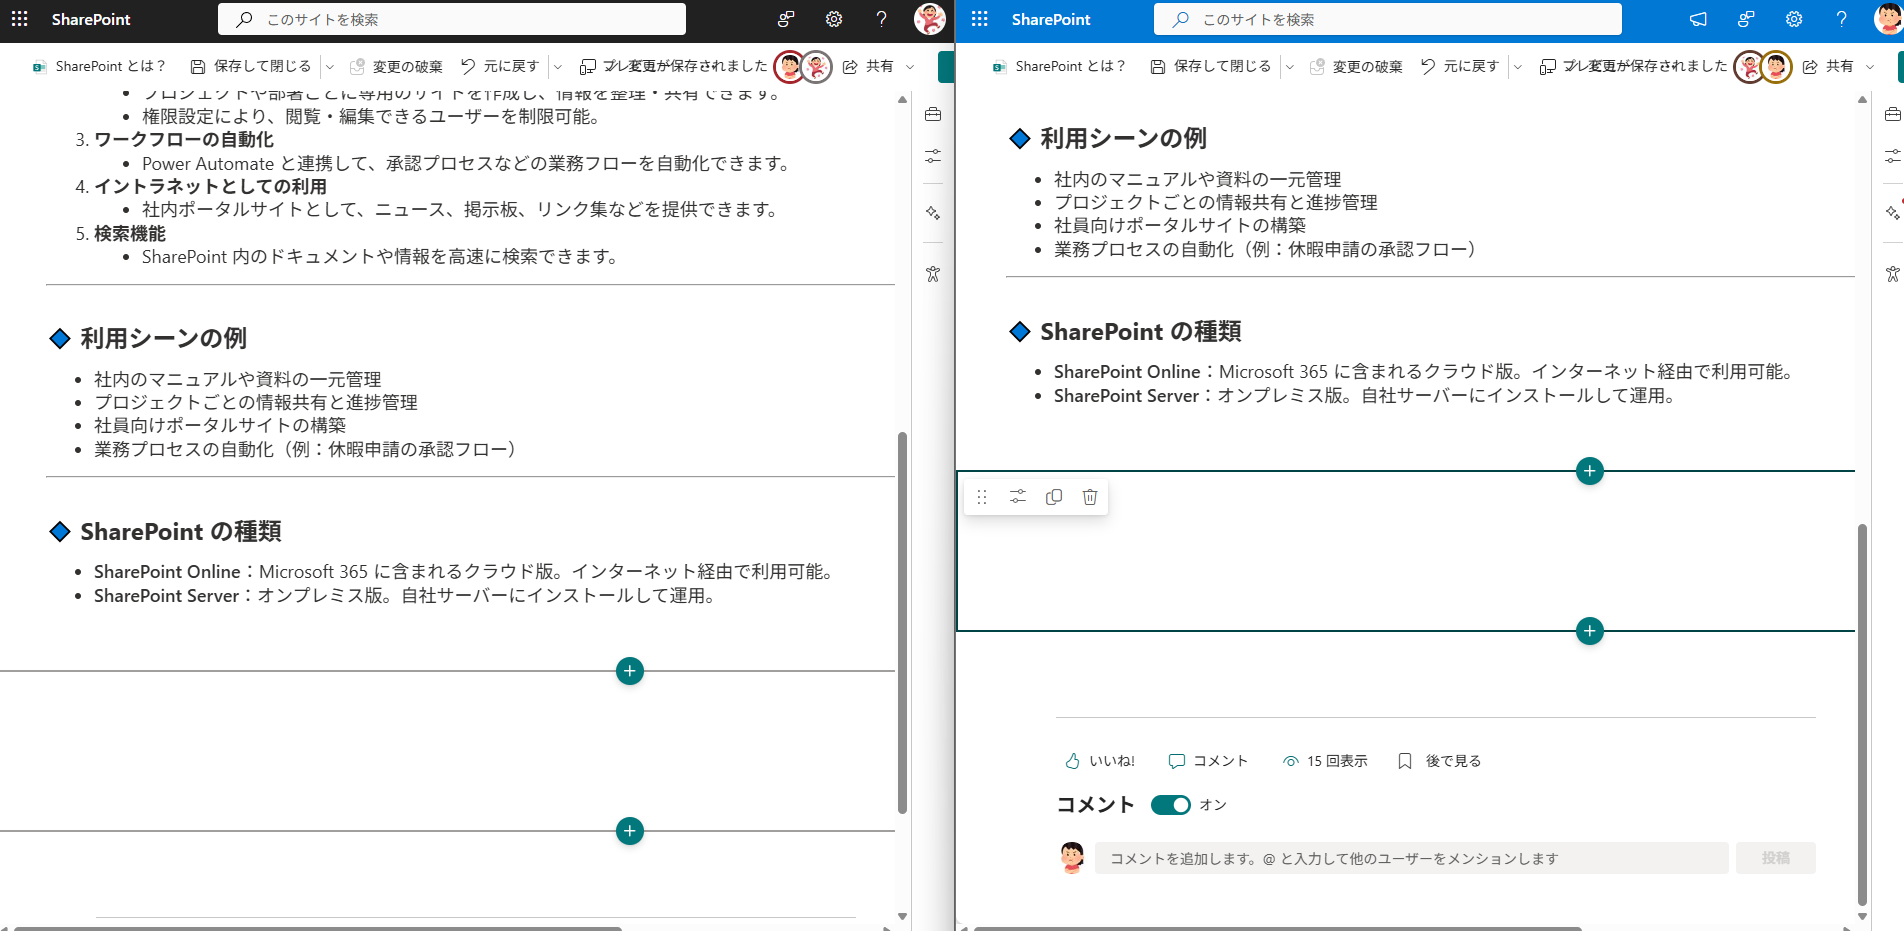Open the account avatar in right window header
This screenshot has height=931, width=1904.
tap(1888, 19)
